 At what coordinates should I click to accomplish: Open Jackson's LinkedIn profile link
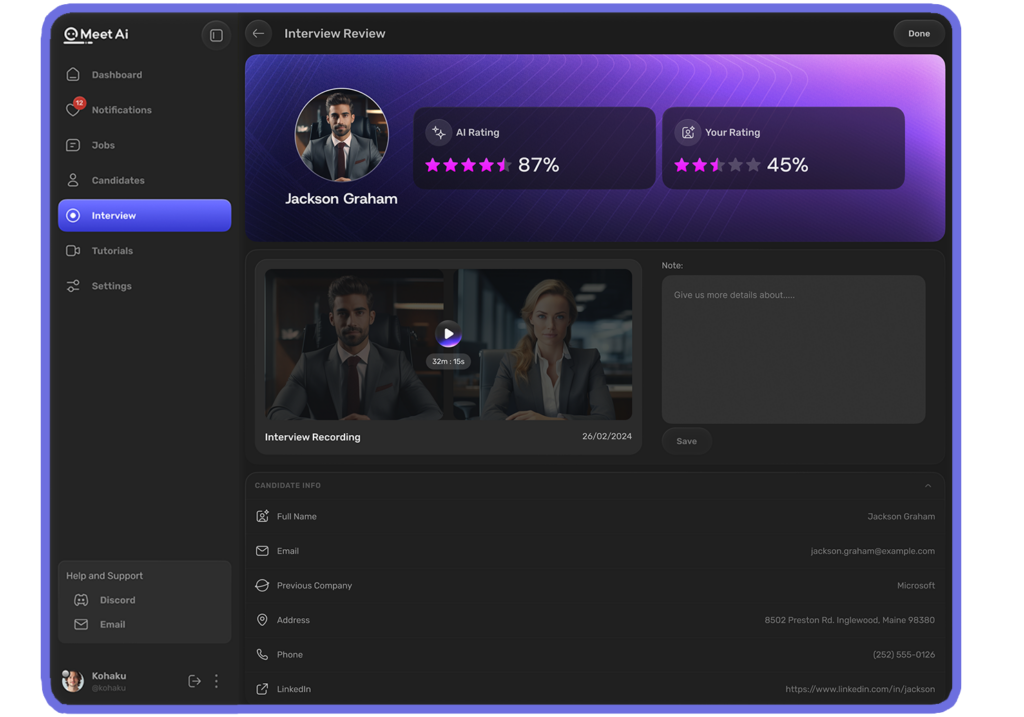click(x=860, y=689)
